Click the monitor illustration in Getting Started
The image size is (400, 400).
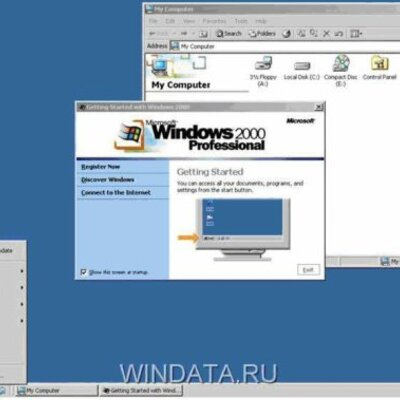click(x=243, y=230)
